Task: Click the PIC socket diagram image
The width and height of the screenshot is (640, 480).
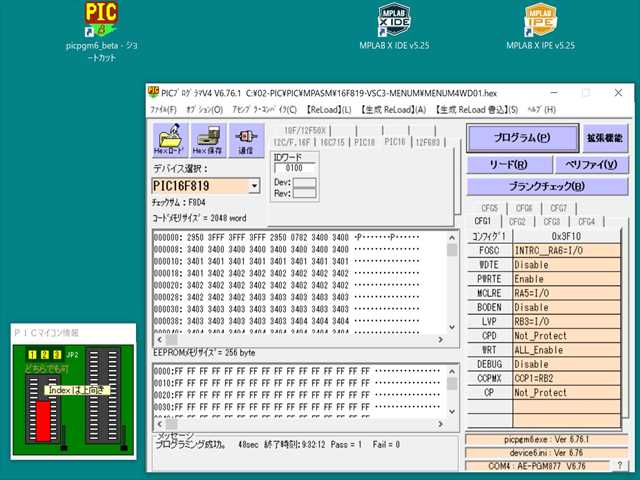Action: (70, 400)
